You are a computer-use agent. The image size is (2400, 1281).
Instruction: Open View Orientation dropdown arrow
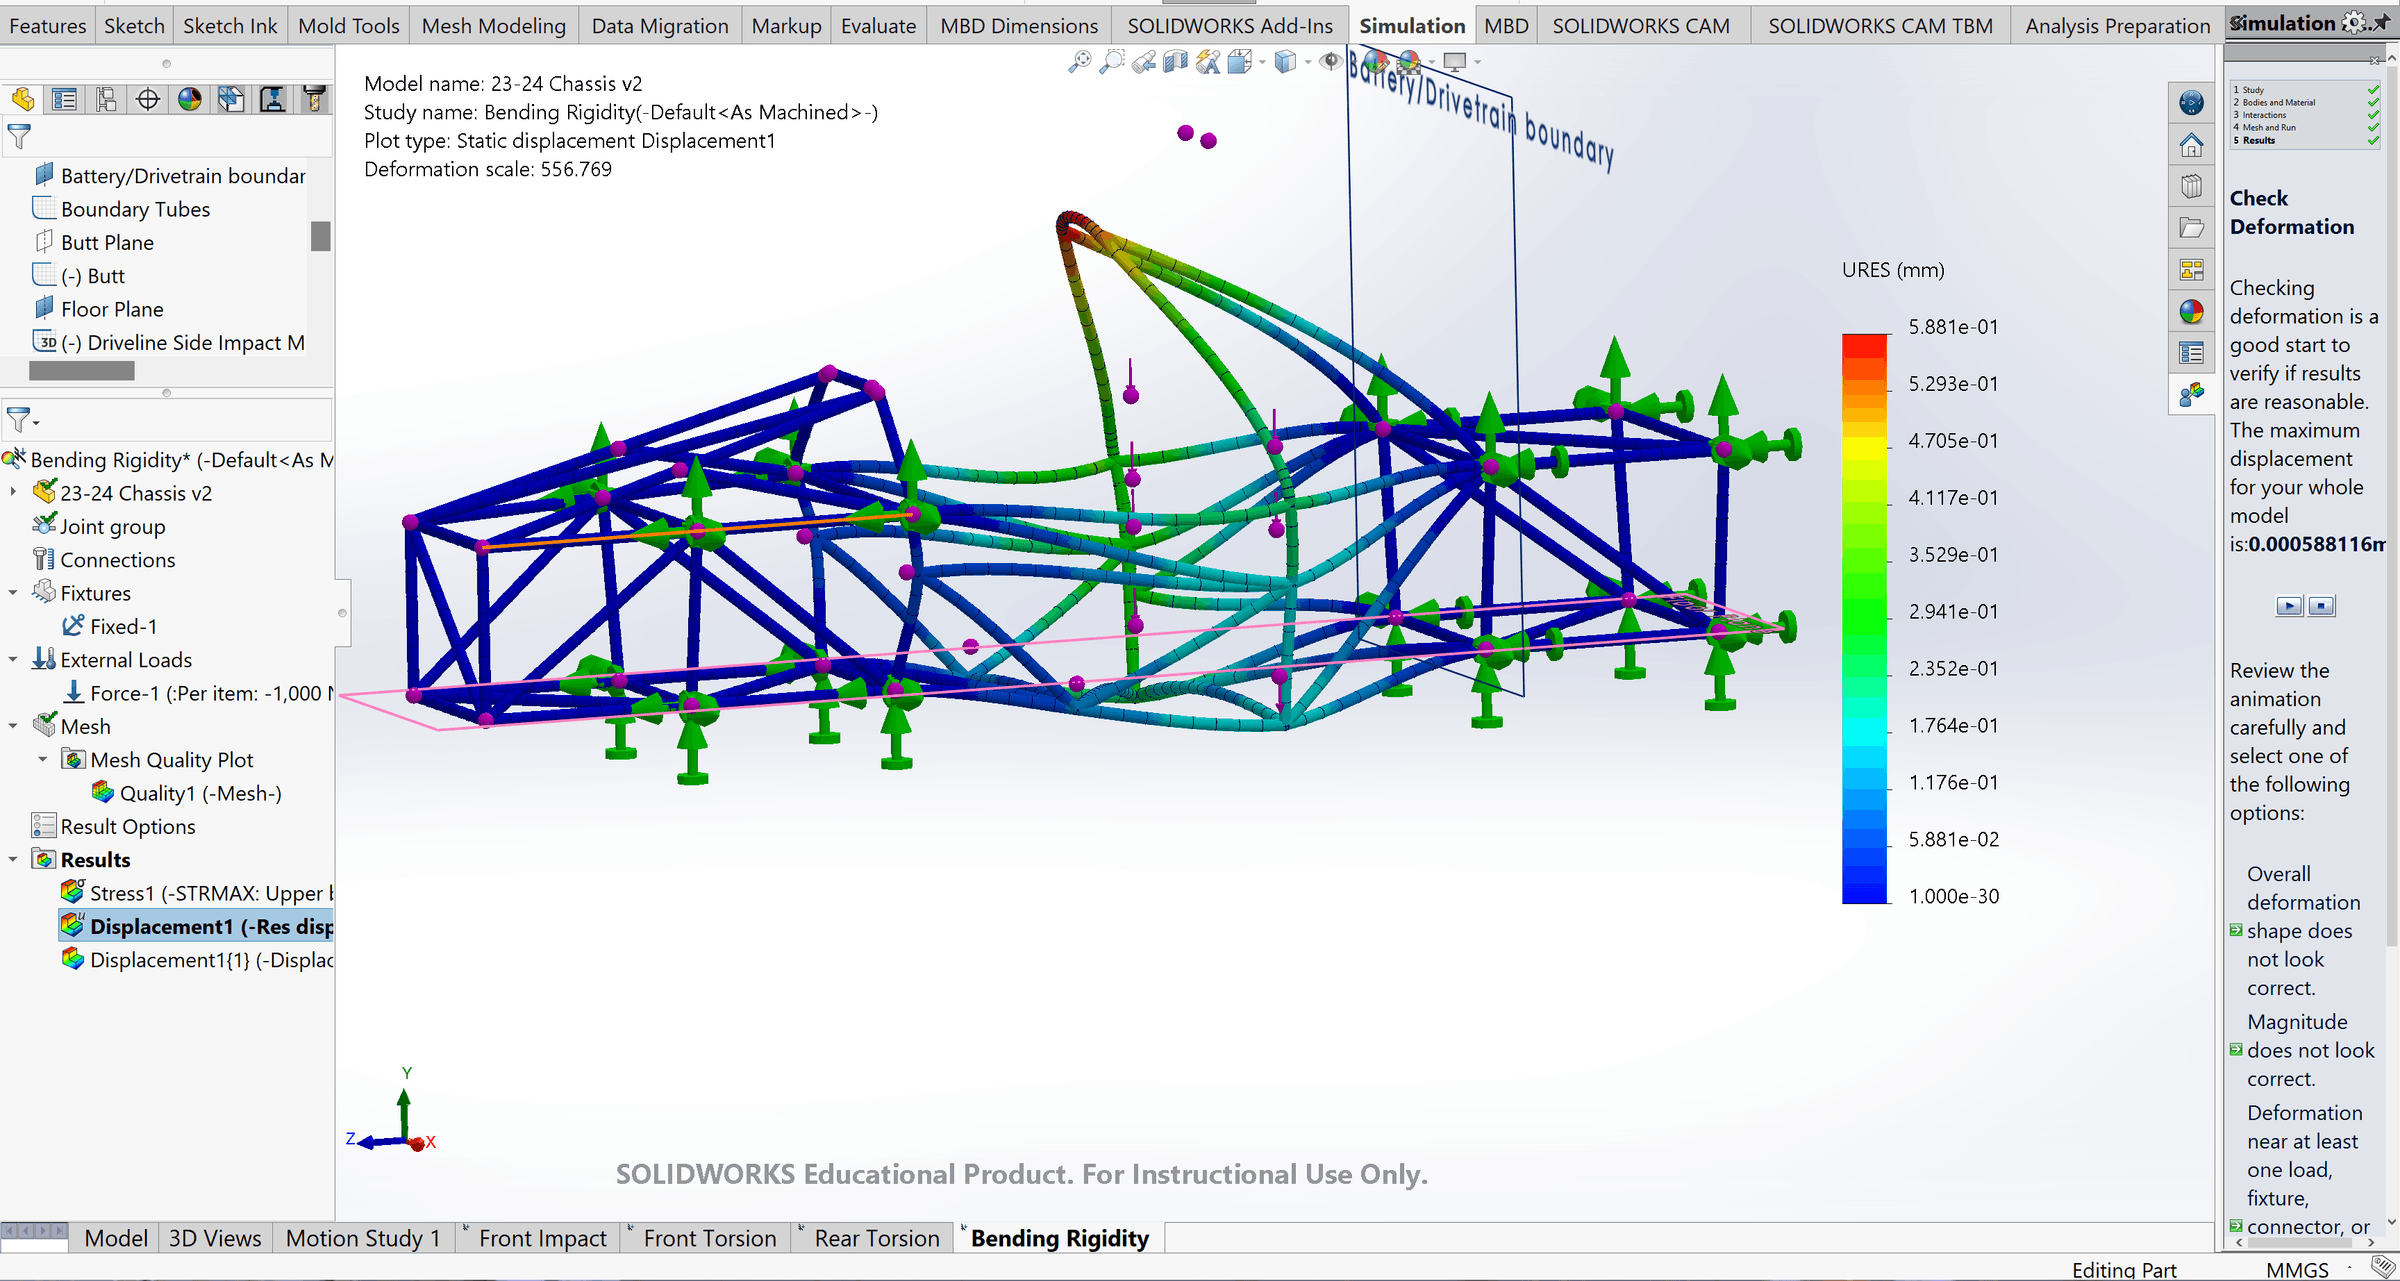coord(1262,63)
